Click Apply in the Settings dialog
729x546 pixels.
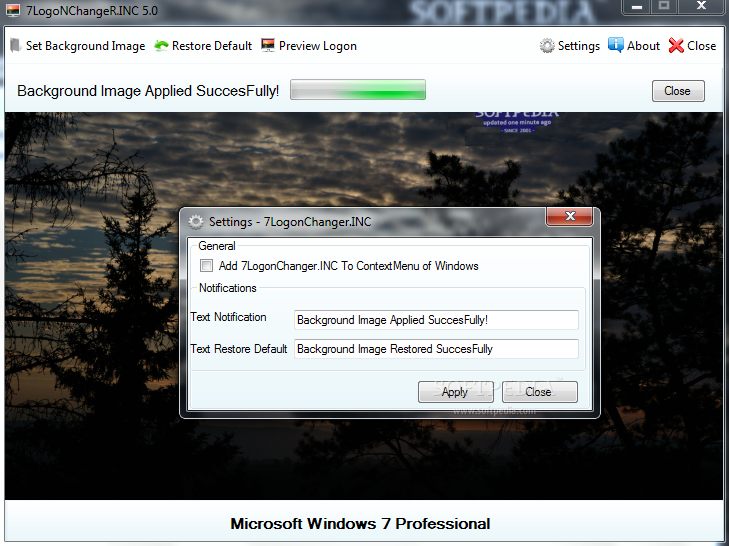pos(456,392)
